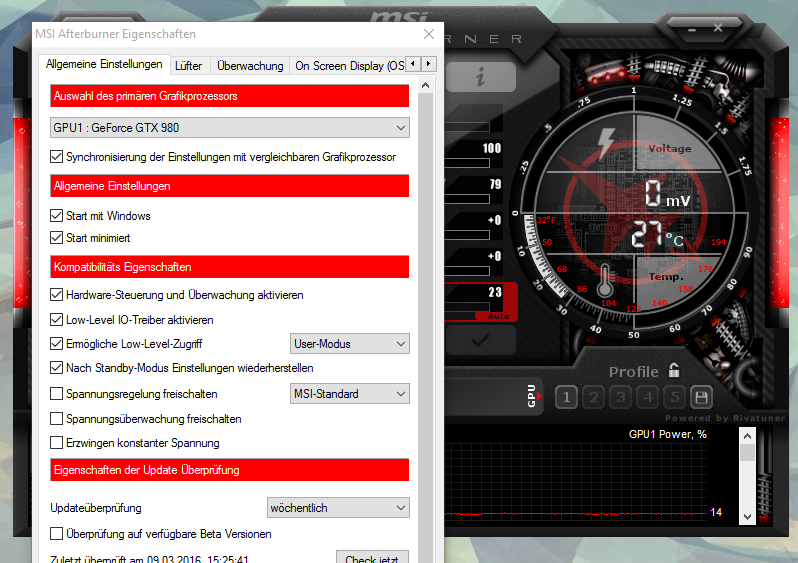The image size is (798, 563).
Task: Click the Check jetzt button
Action: coord(372,557)
